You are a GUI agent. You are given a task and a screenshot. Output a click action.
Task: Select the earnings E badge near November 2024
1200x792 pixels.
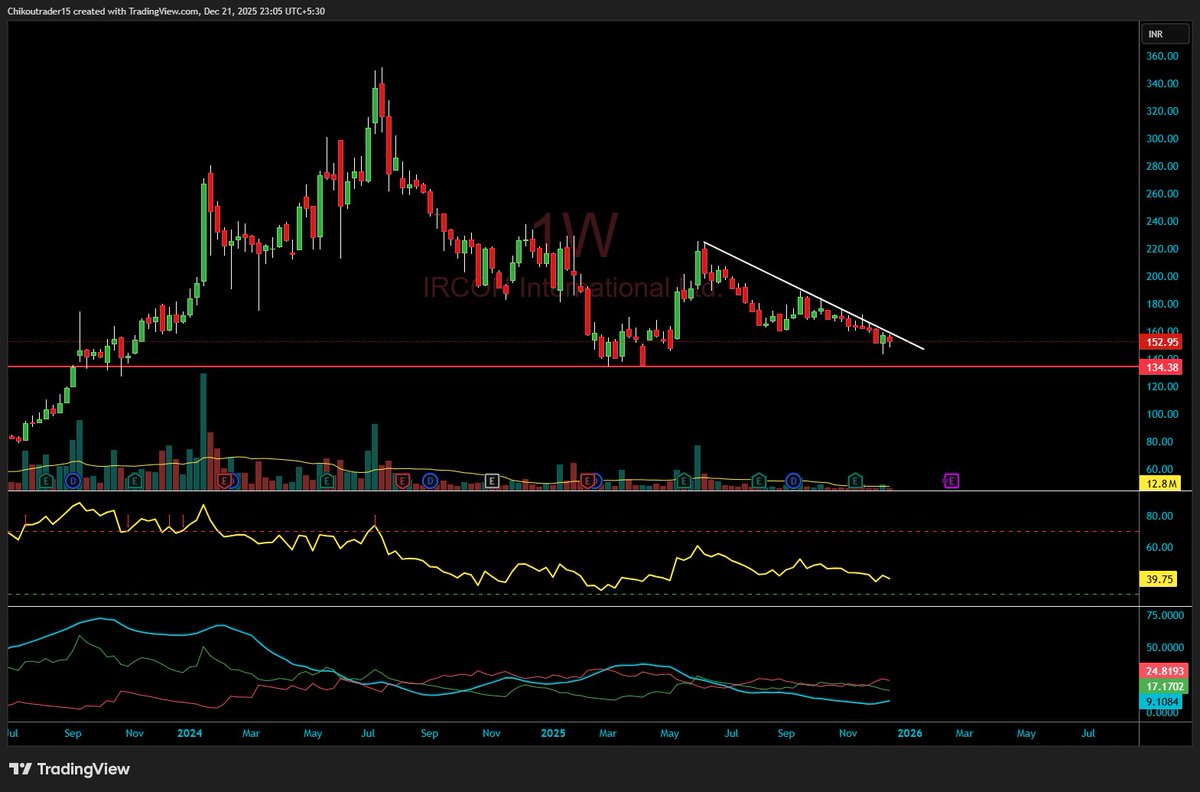pyautogui.click(x=491, y=480)
